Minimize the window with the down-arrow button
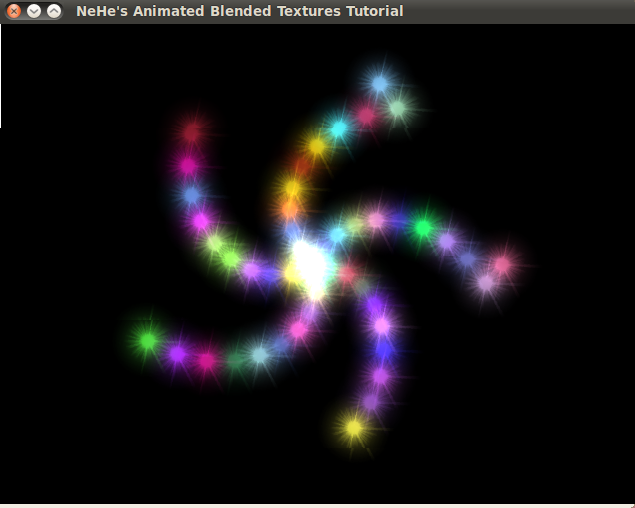 (34, 11)
